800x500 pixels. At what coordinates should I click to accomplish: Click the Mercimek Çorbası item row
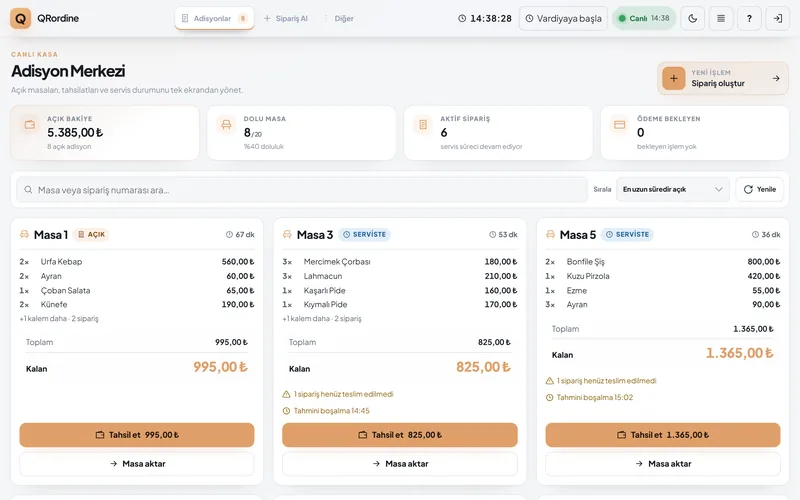(x=400, y=262)
